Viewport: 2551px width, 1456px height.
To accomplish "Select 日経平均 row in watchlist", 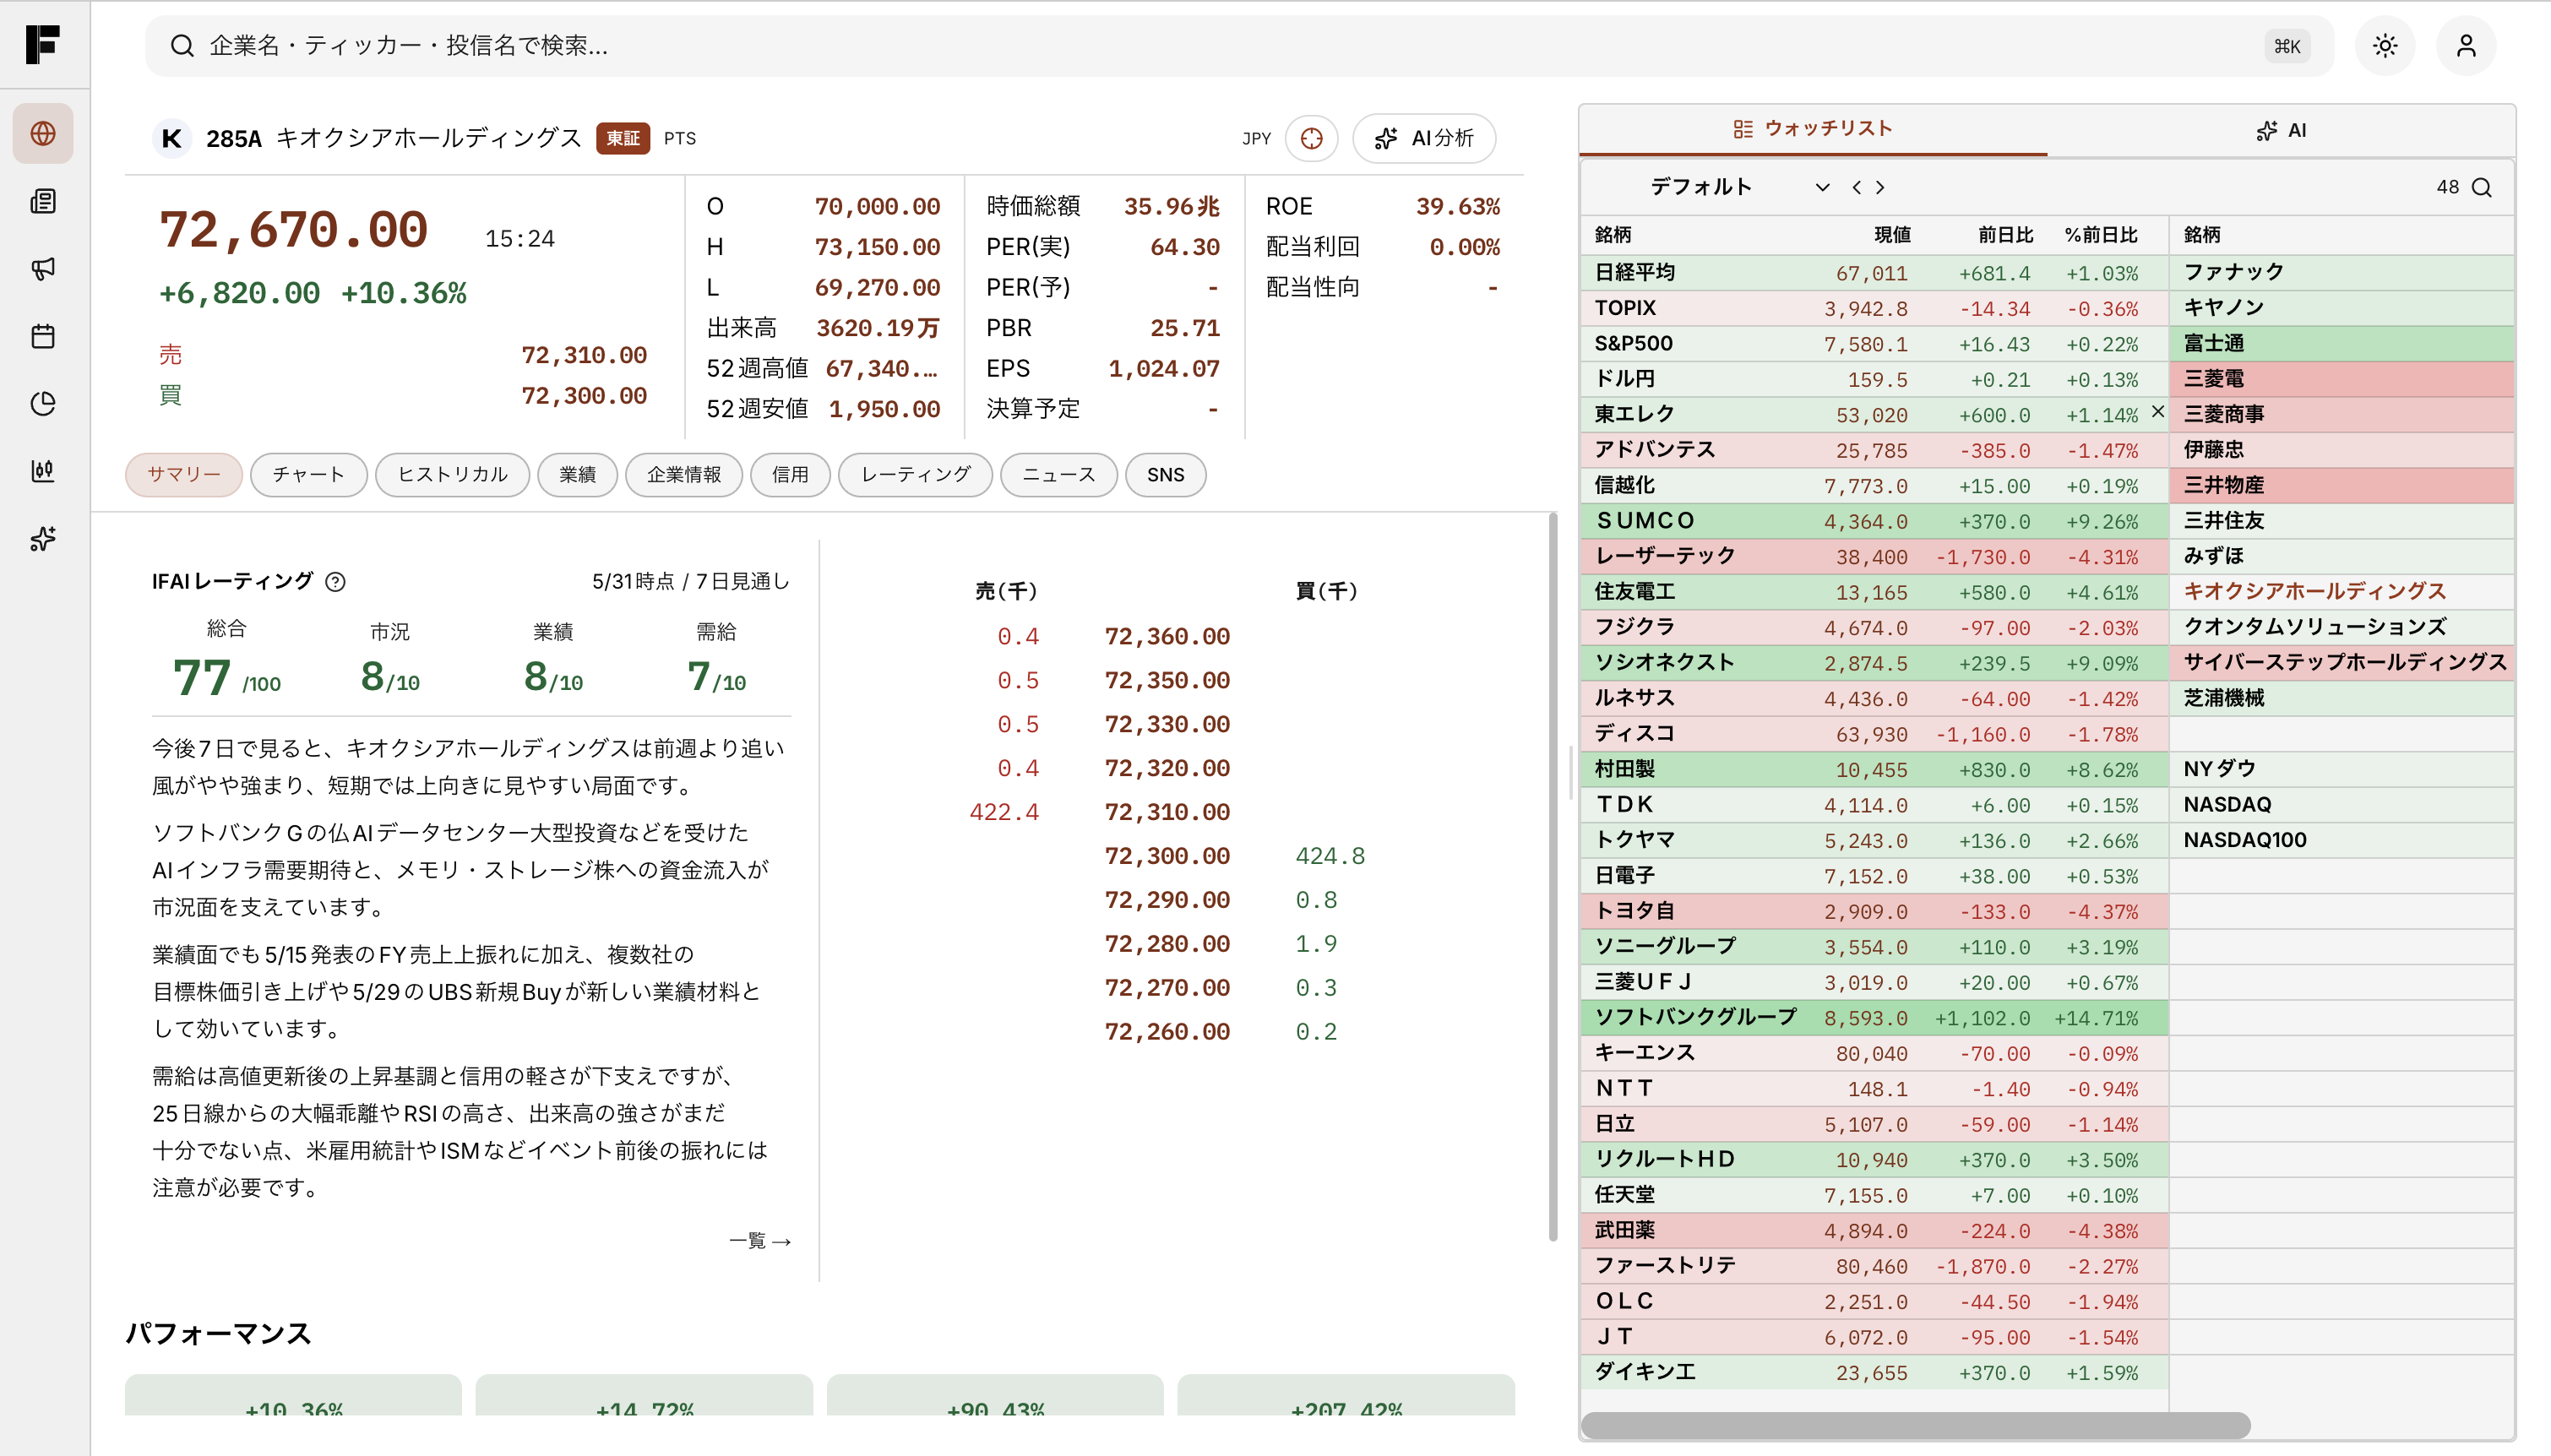I will 1874,273.
